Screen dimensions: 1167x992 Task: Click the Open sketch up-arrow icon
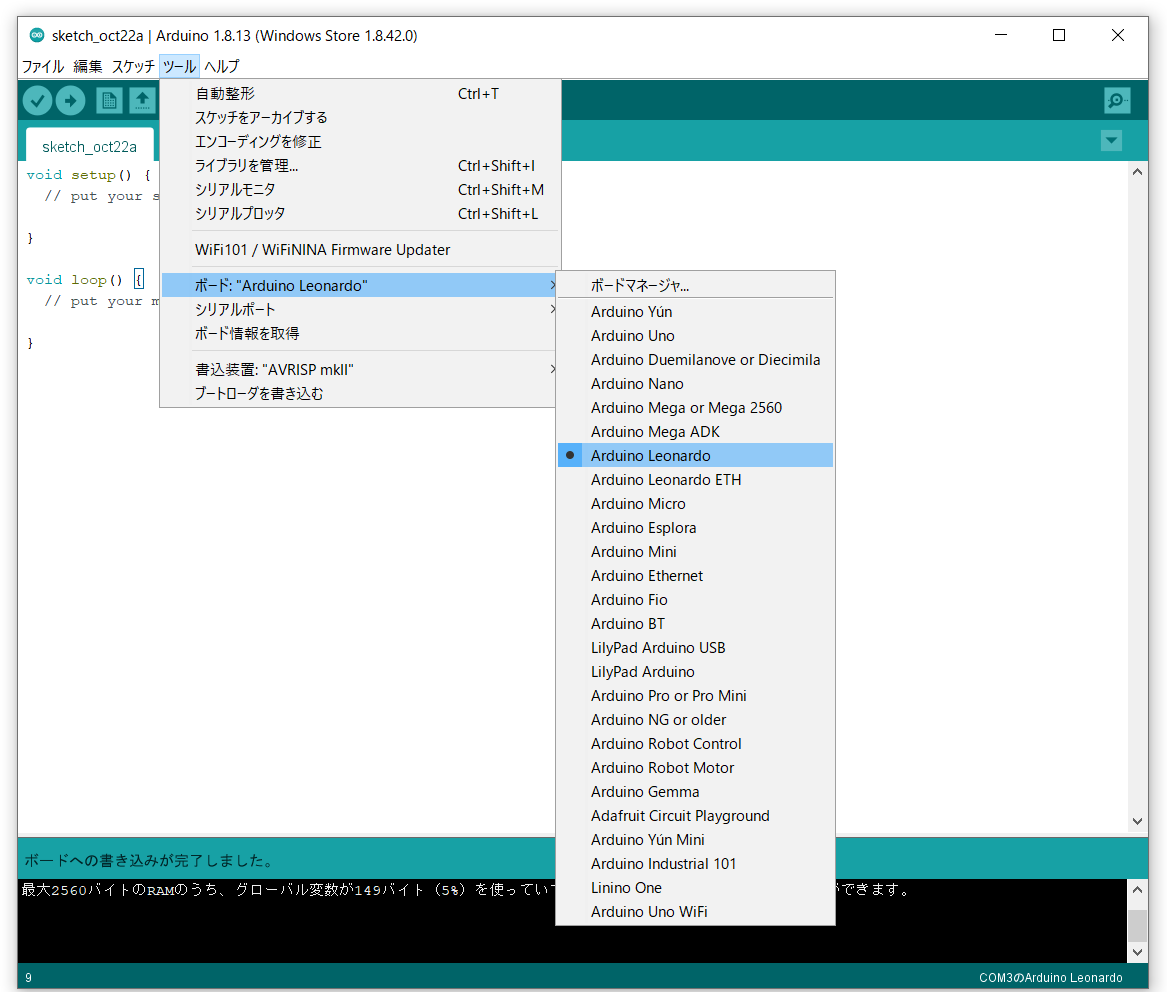[142, 100]
